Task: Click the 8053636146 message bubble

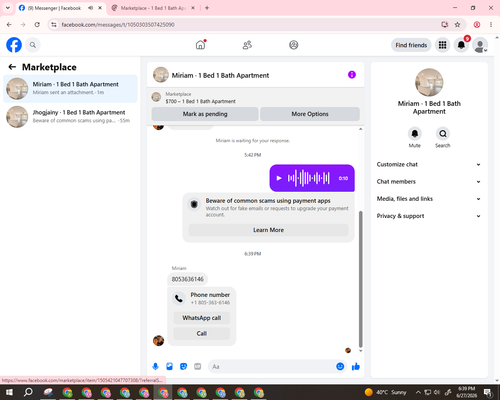Action: [187, 279]
